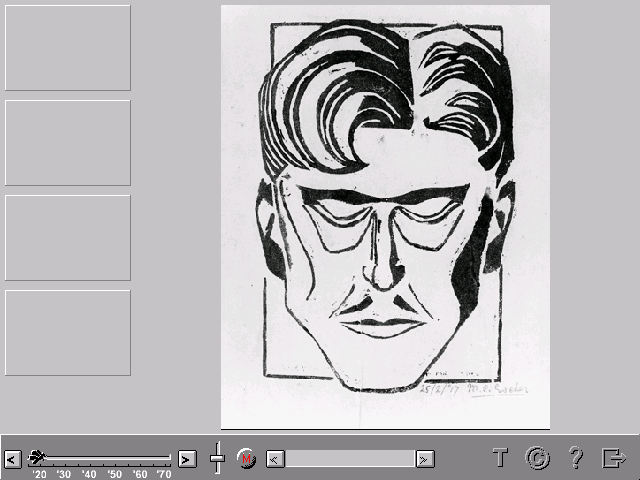Select the second empty thumbnail slot

tap(67, 142)
